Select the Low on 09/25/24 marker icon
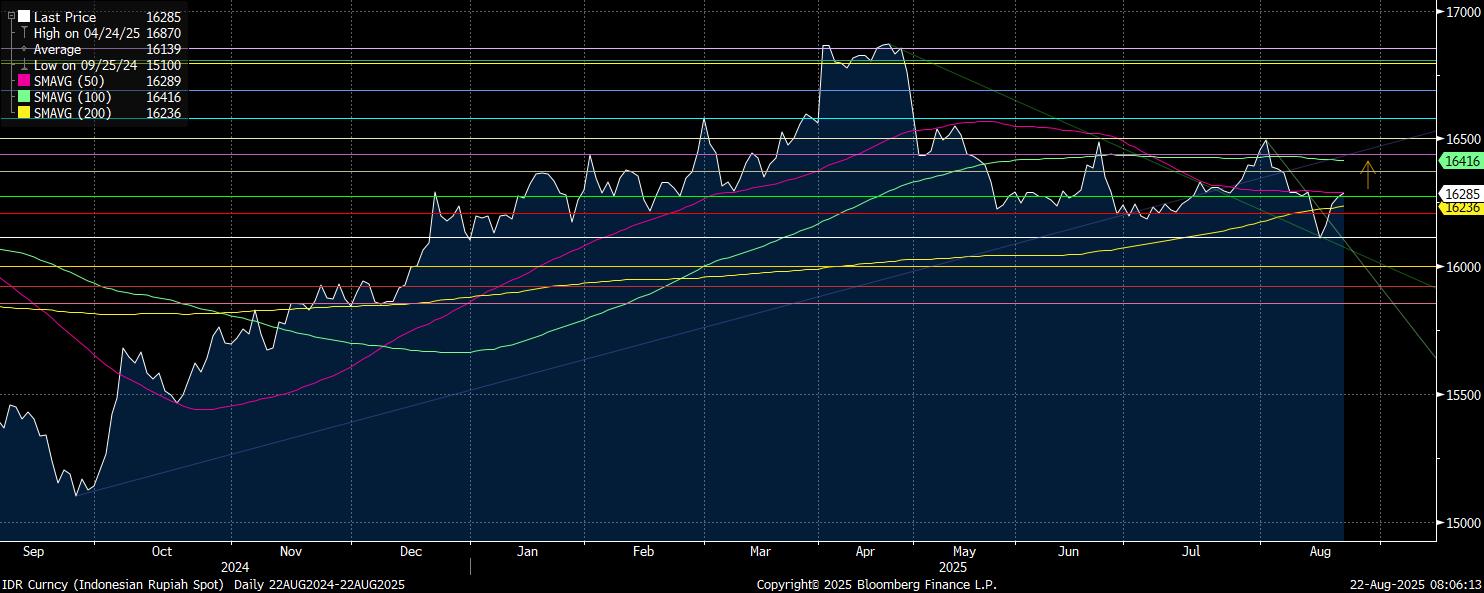The height and width of the screenshot is (593, 1484). tap(24, 65)
